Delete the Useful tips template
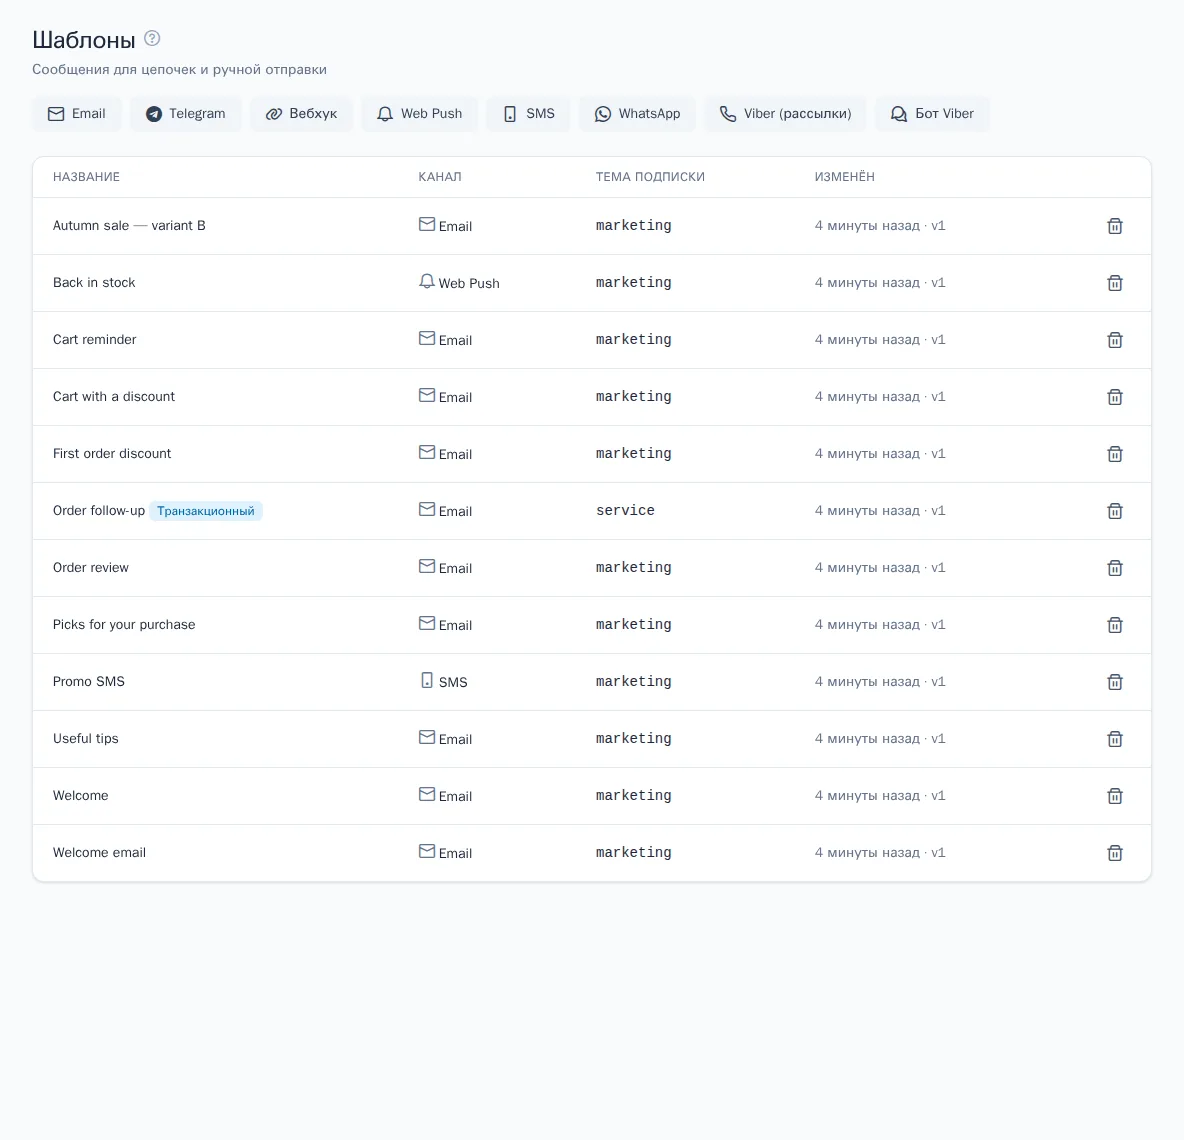The height and width of the screenshot is (1140, 1184). tap(1115, 739)
